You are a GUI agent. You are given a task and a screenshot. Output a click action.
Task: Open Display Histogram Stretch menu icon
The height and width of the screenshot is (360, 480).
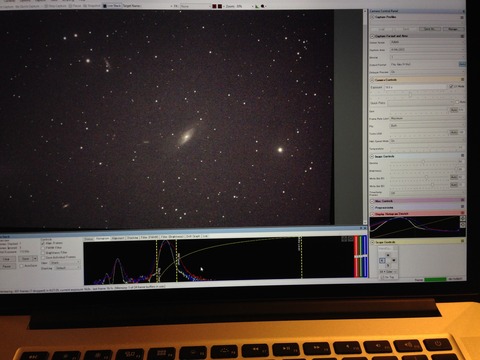(x=462, y=213)
